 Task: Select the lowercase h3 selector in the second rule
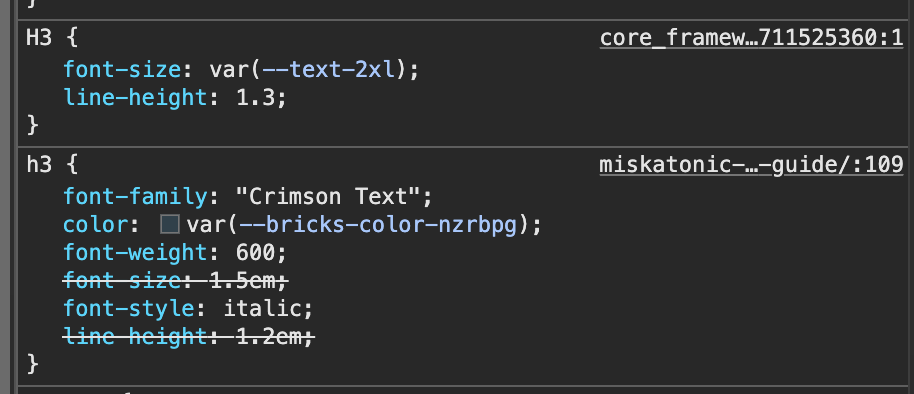[x=39, y=166]
